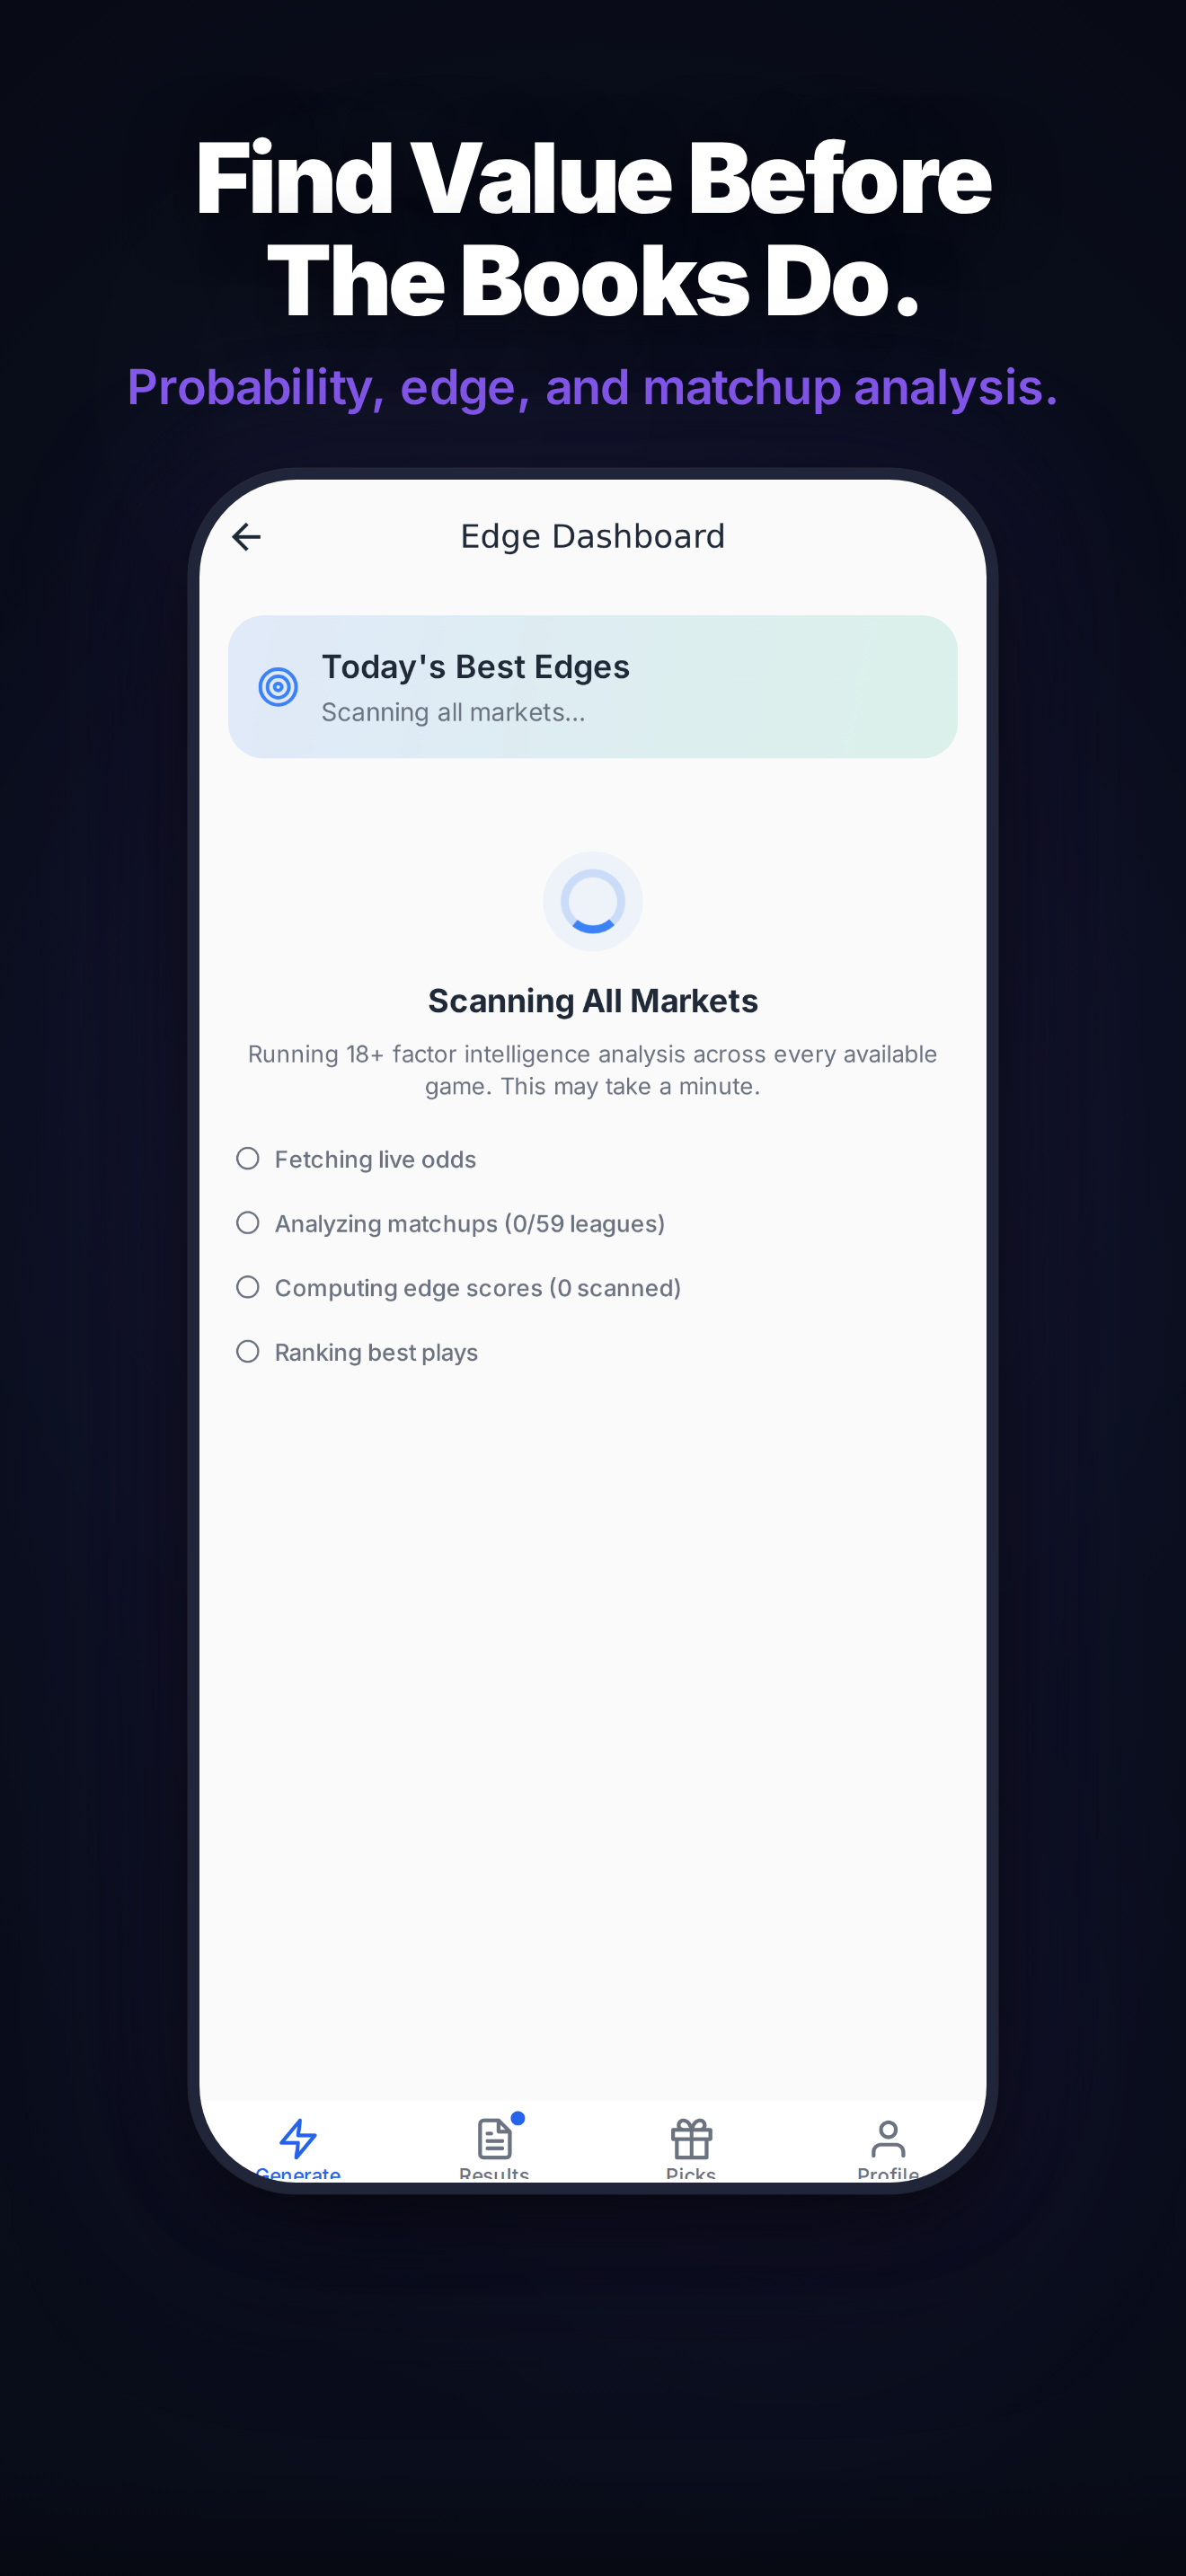
Task: Tap the Picks gift icon
Action: [691, 2139]
